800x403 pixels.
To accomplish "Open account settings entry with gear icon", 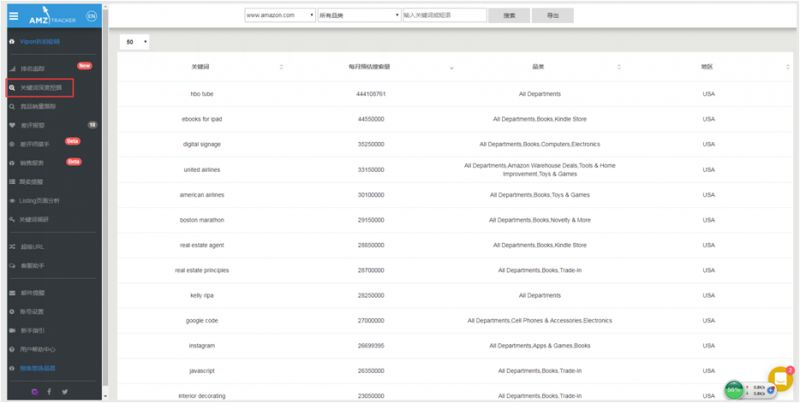I will (28, 312).
